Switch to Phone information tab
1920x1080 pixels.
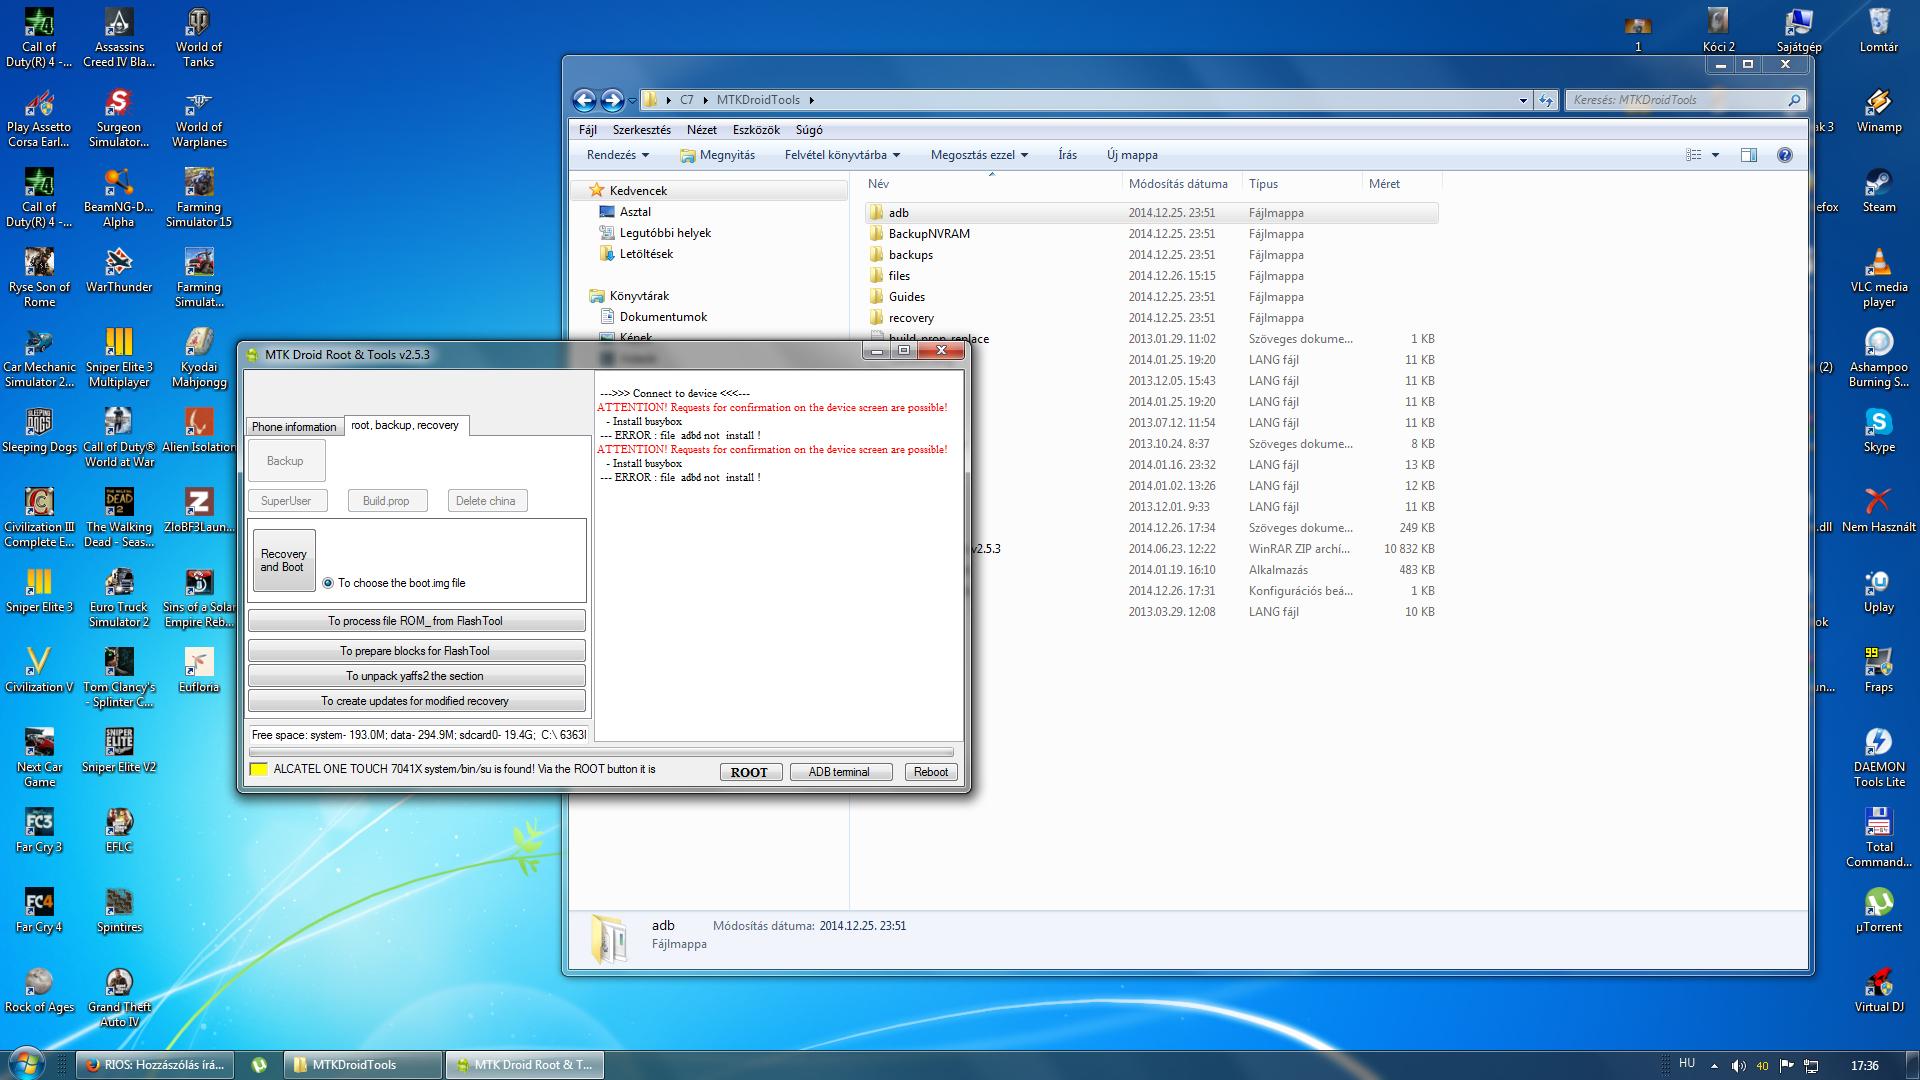tap(294, 427)
